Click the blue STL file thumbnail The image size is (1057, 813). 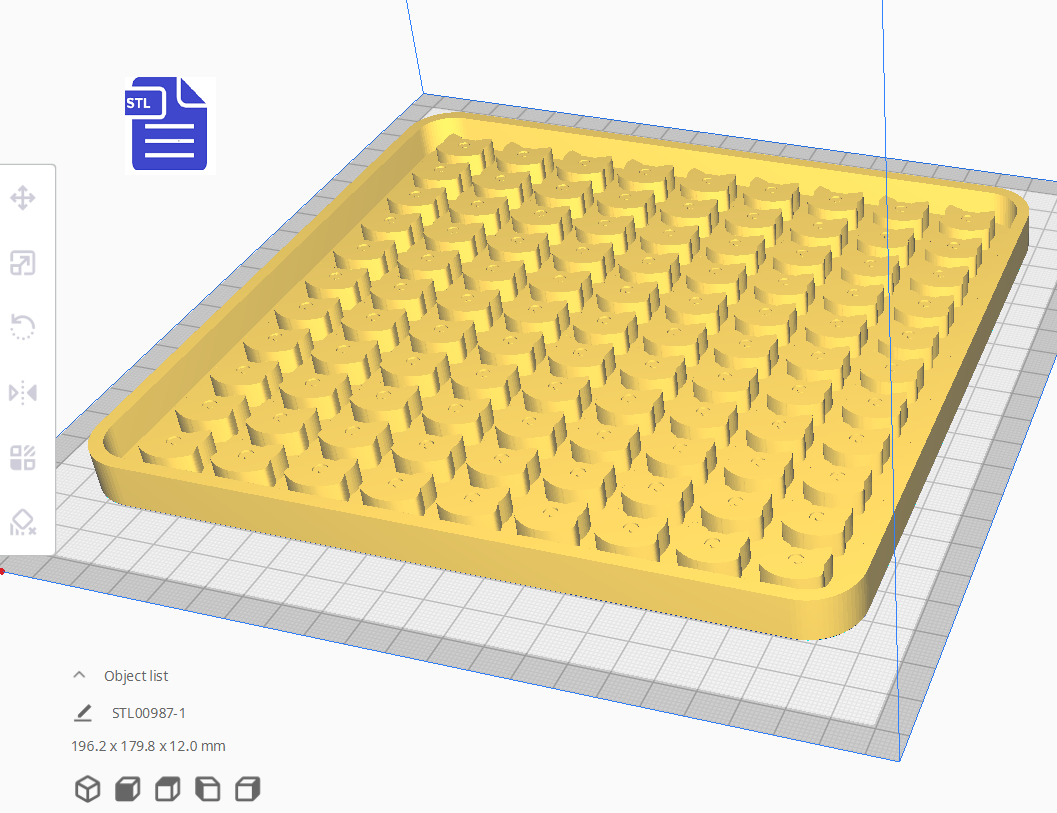(x=168, y=125)
